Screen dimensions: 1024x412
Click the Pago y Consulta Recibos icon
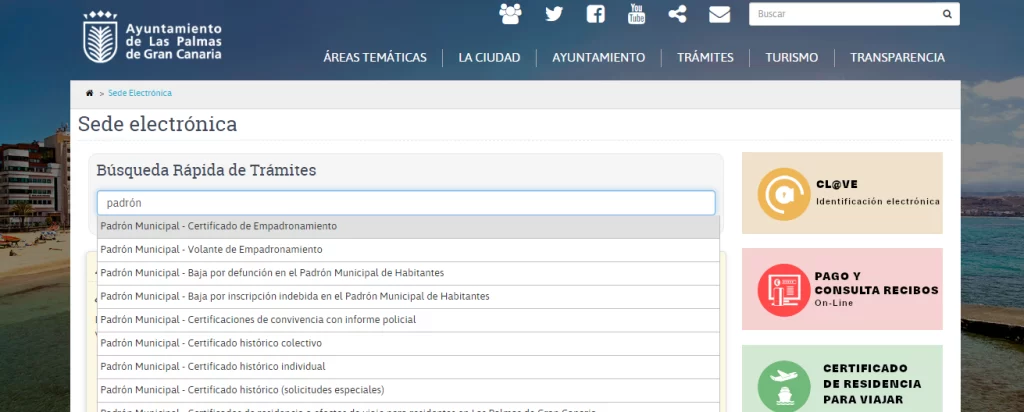(x=784, y=290)
